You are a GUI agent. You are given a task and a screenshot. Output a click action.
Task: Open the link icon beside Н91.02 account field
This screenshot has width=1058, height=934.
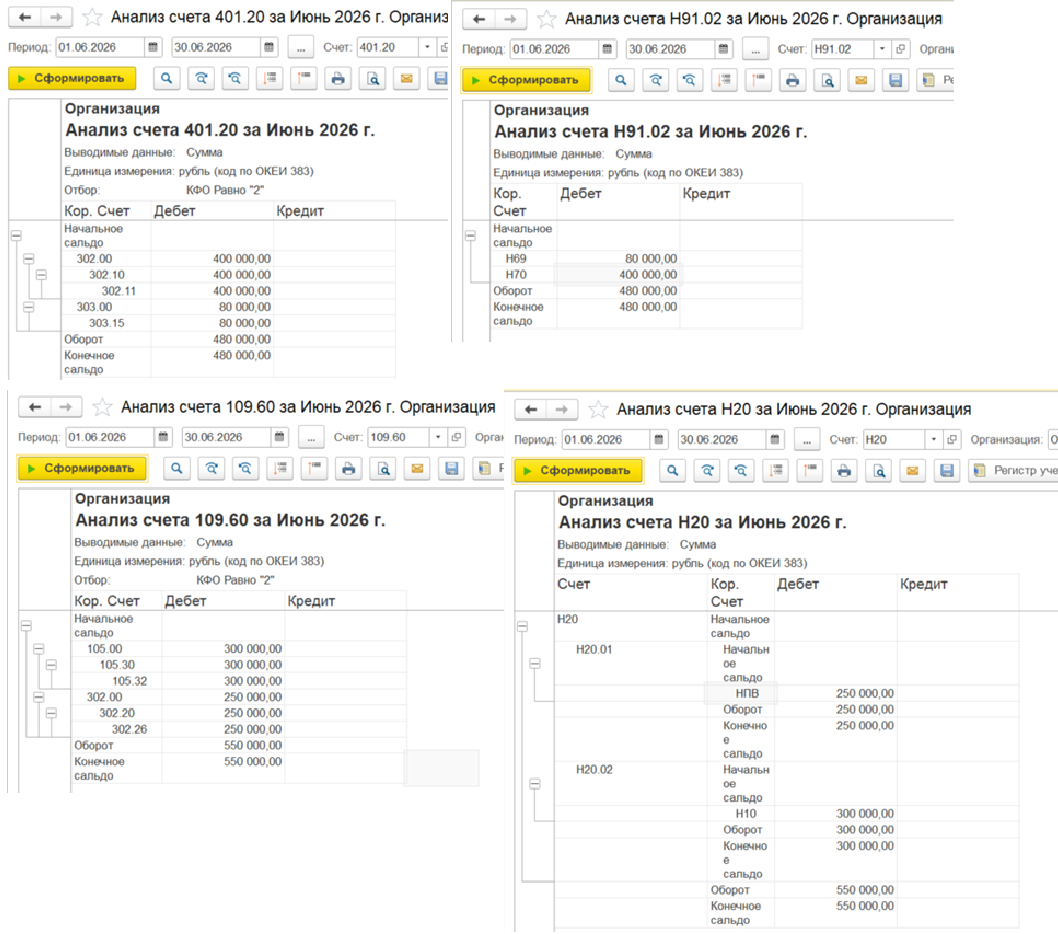tap(901, 49)
